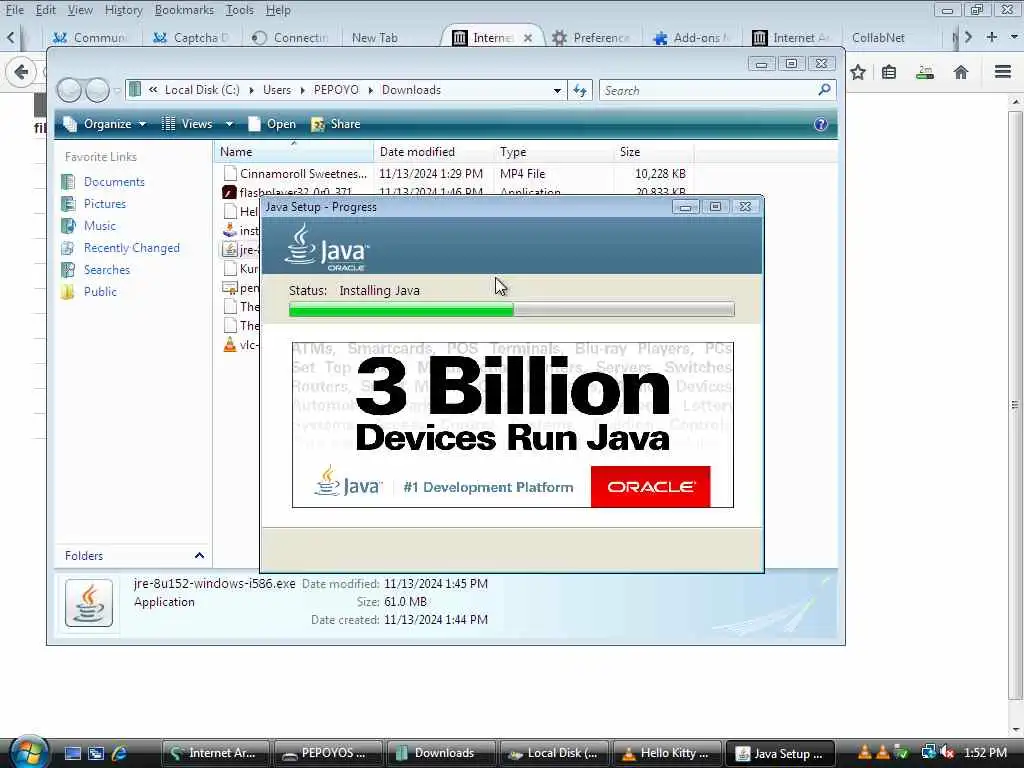Click the Open toolbar button
Viewport: 1024px width, 768px height.
coord(272,124)
